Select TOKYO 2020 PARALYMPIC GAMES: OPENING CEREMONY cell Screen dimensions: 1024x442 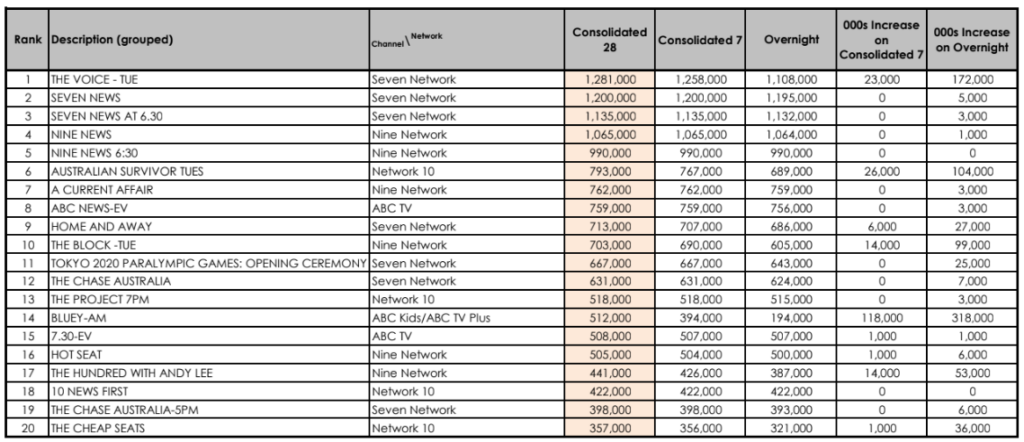(208, 263)
